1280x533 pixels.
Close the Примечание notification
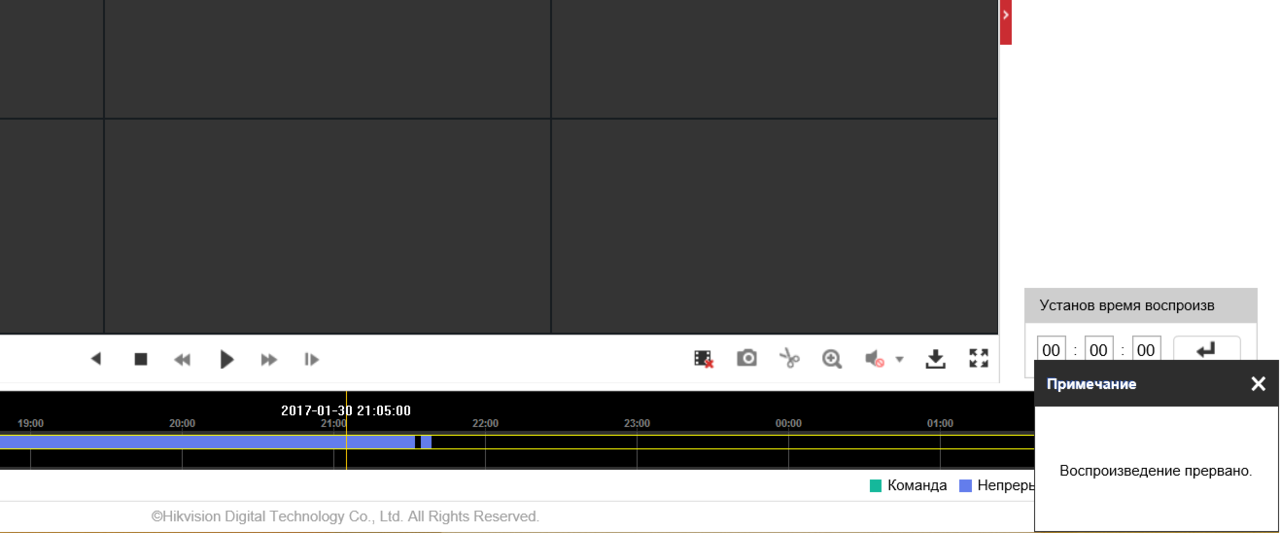[1258, 383]
